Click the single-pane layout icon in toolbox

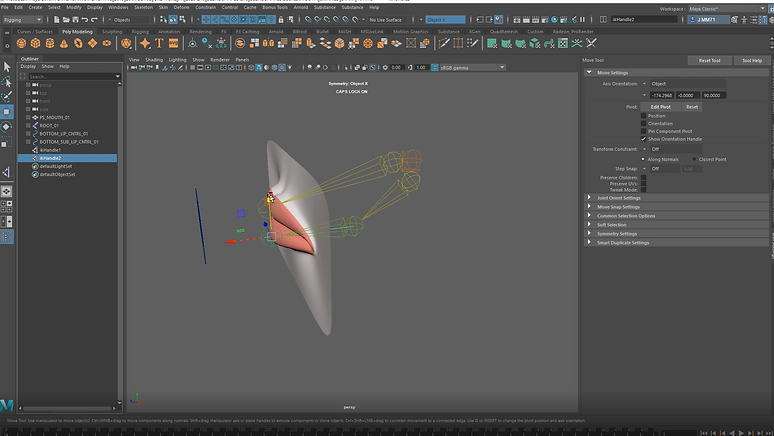pyautogui.click(x=7, y=191)
